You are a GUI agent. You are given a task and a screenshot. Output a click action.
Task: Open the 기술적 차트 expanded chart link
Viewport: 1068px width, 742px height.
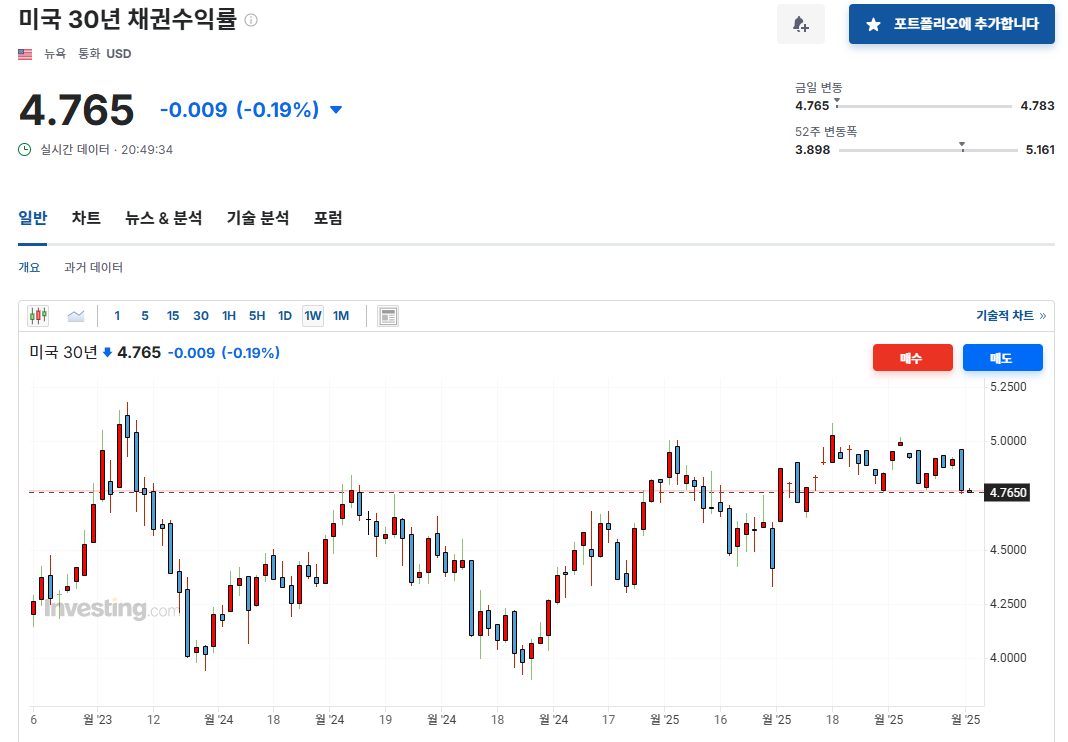[x=1010, y=316]
